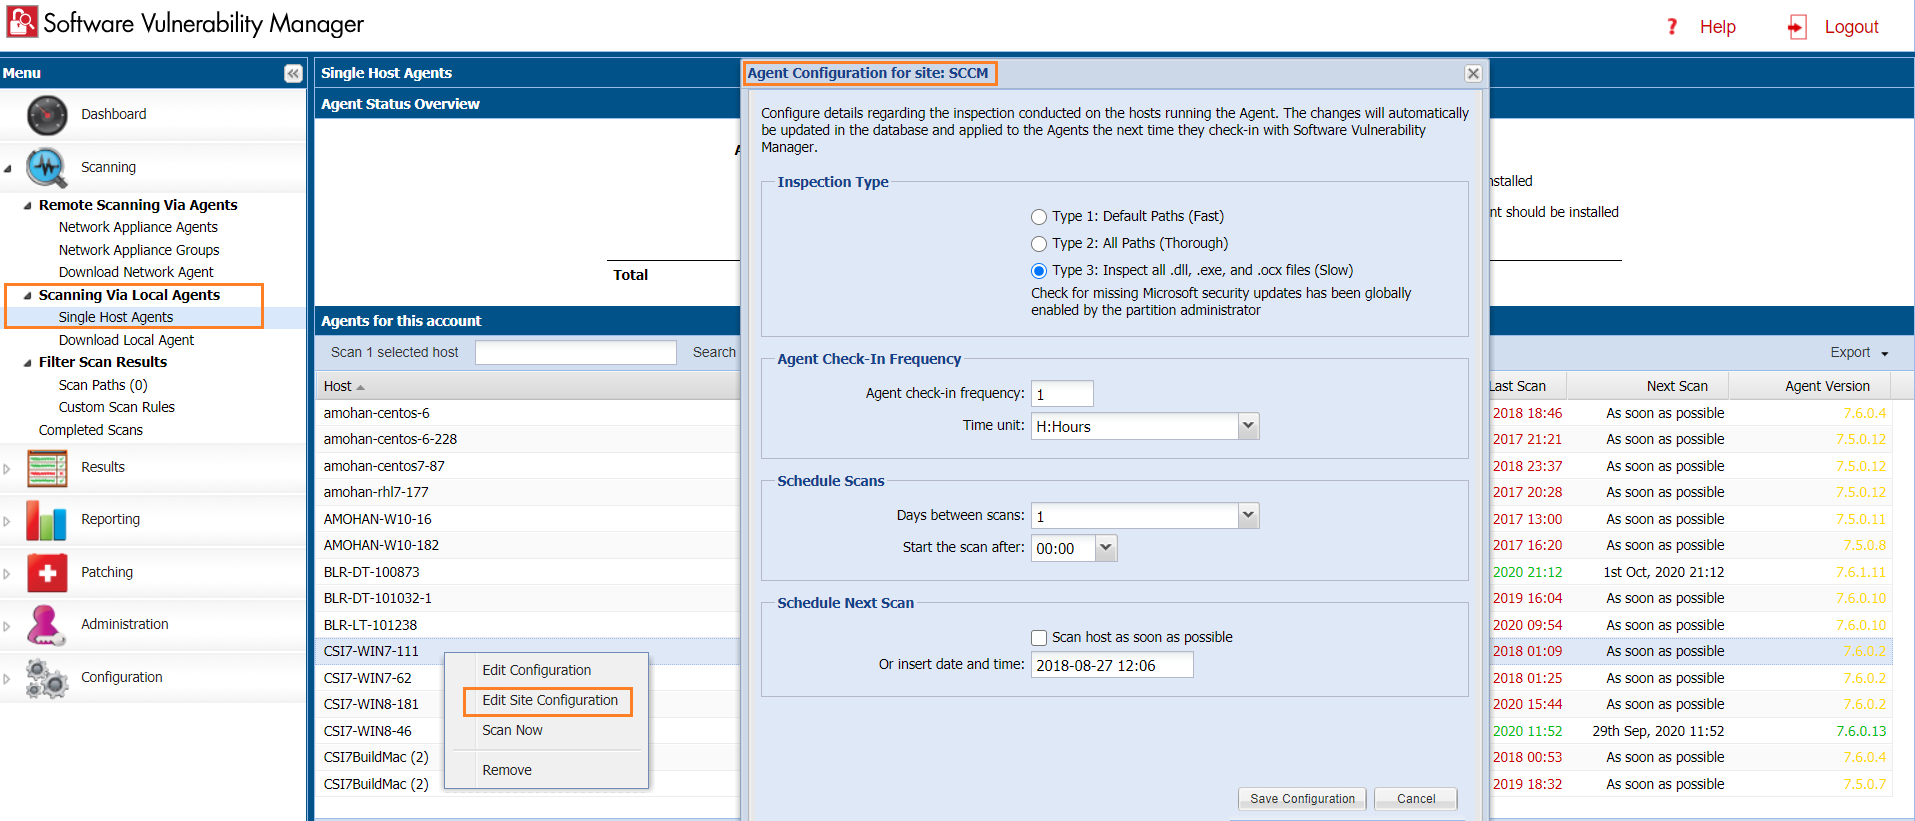The width and height of the screenshot is (1915, 821).
Task: Expand the Patching section arrow
Action: pyautogui.click(x=7, y=574)
